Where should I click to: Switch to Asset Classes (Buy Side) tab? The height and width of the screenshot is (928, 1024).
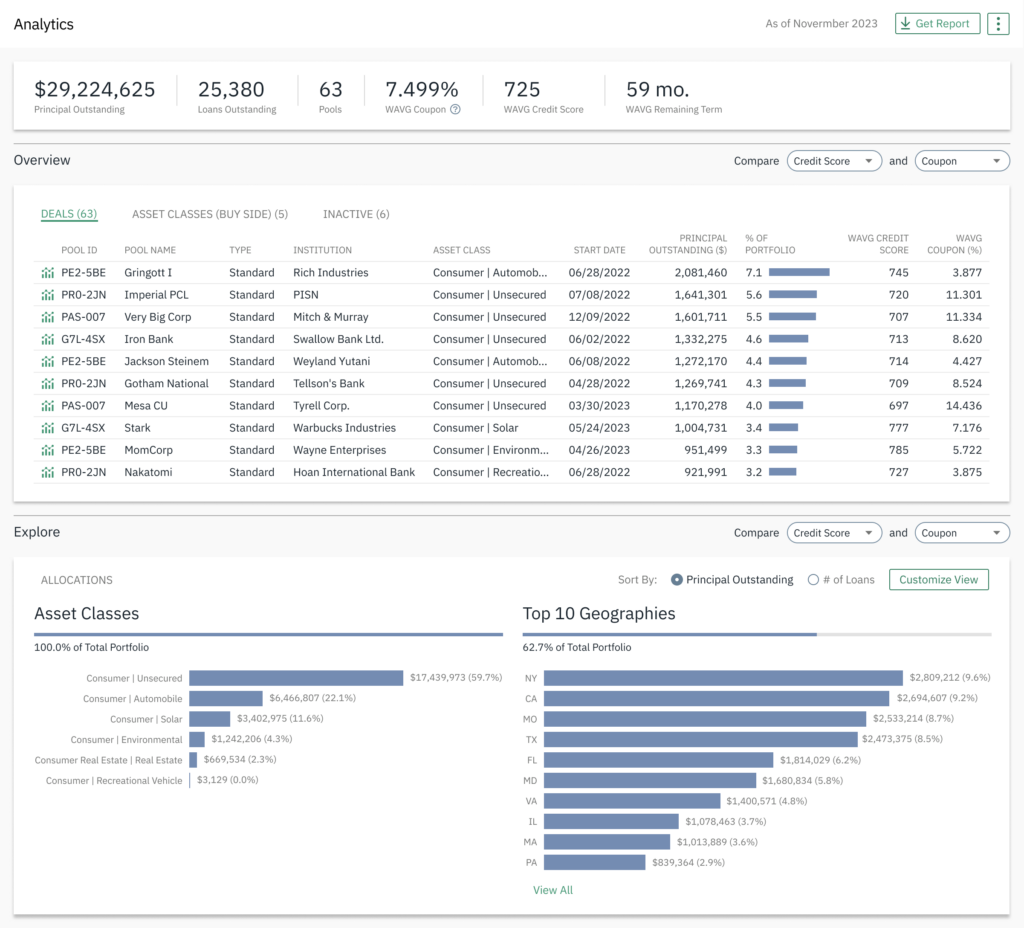click(x=209, y=214)
